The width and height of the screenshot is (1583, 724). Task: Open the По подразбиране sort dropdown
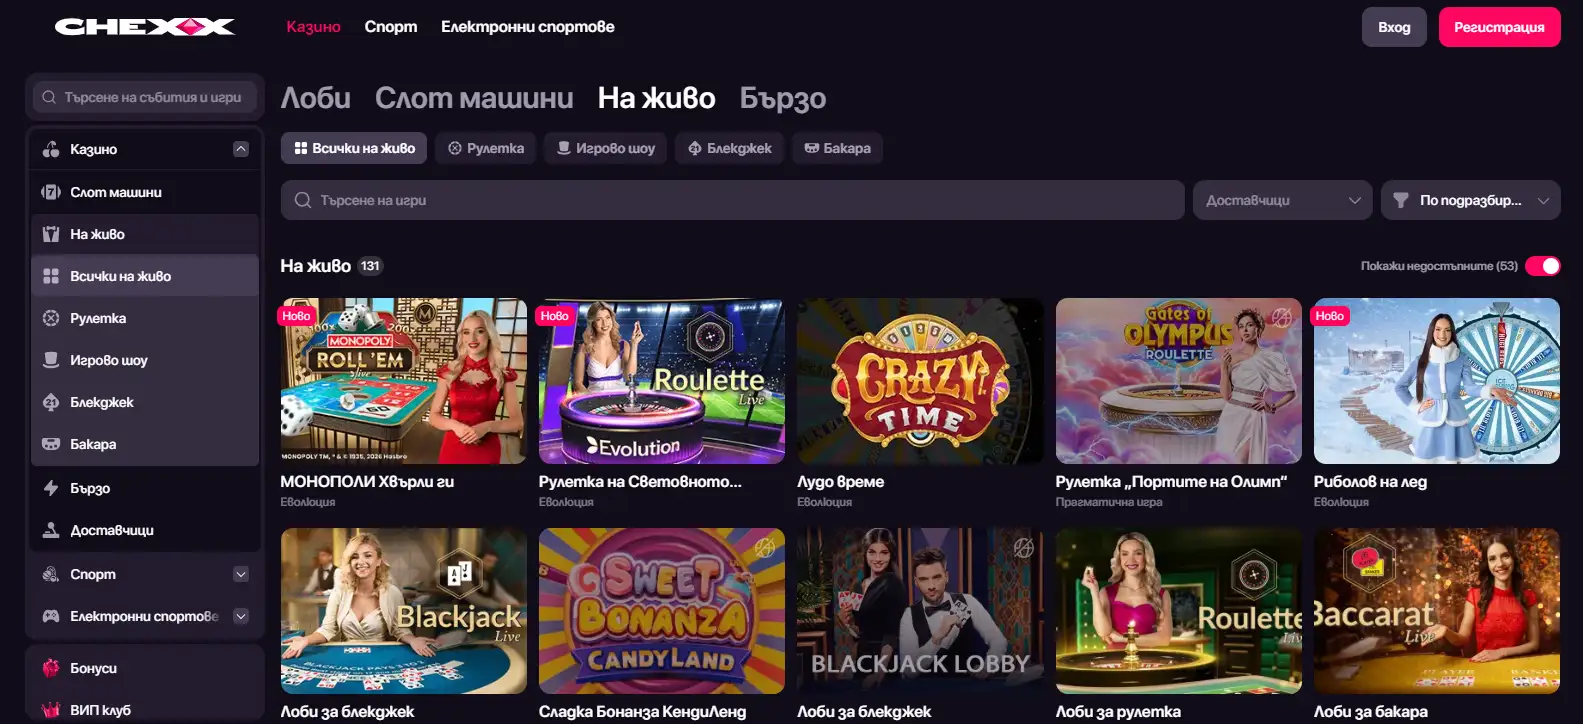[1471, 200]
